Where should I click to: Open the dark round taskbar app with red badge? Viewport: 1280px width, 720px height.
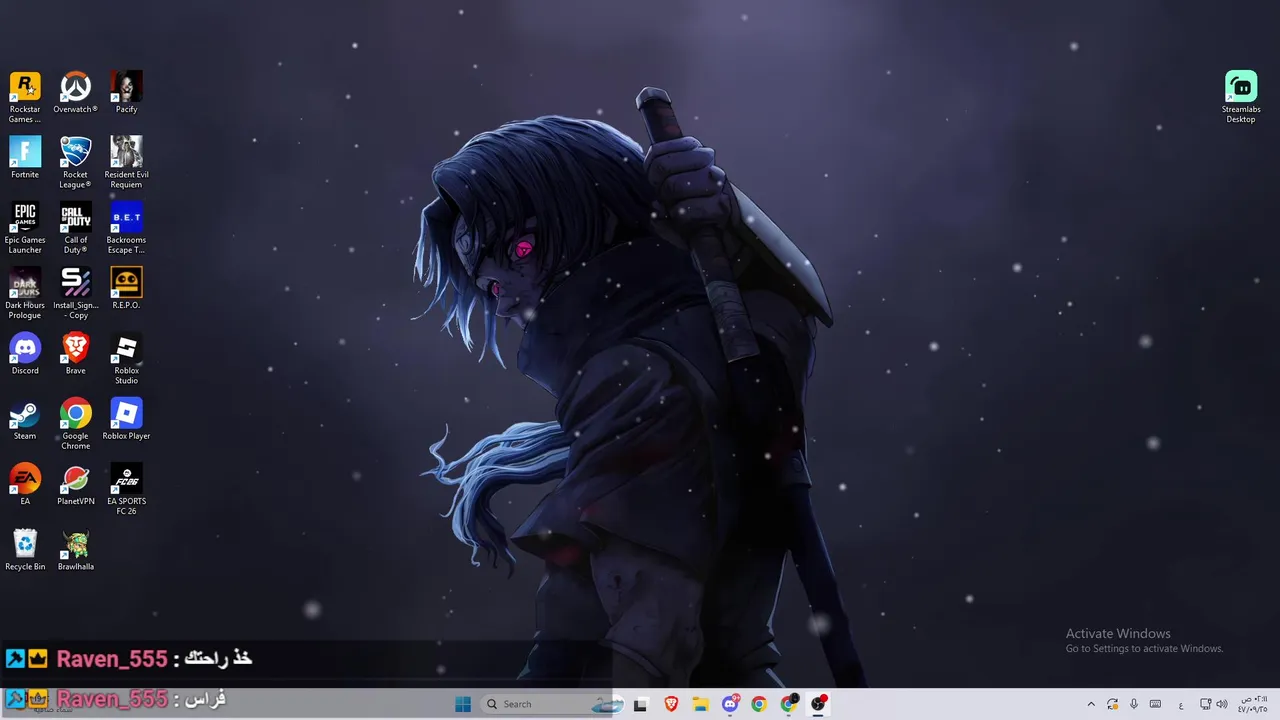pos(818,704)
